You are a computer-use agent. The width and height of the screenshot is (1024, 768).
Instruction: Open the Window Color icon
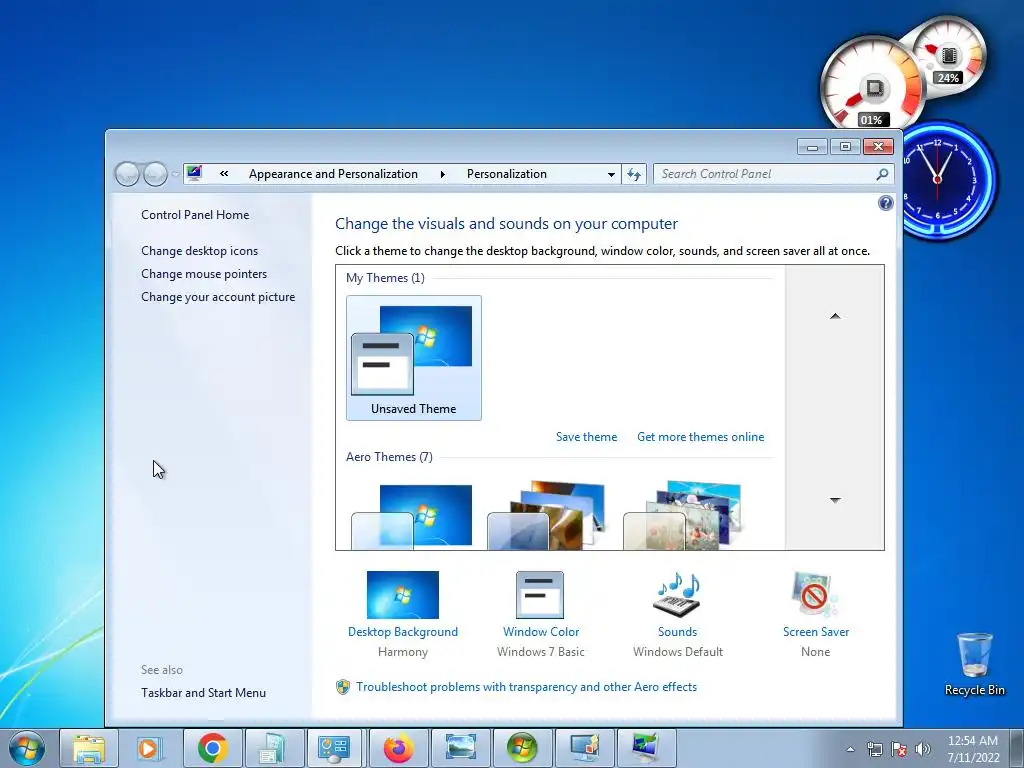point(539,595)
